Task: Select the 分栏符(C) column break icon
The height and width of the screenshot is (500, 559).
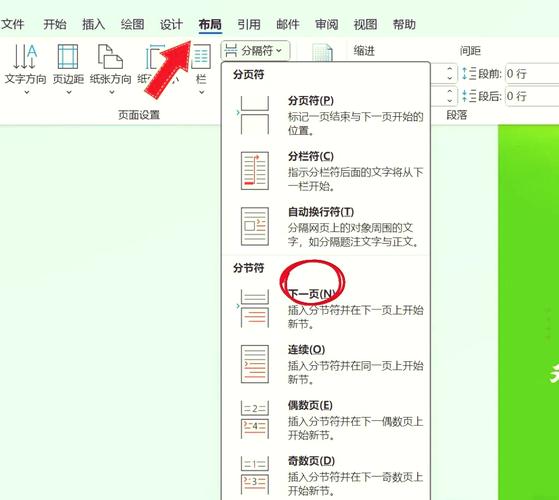Action: click(255, 171)
